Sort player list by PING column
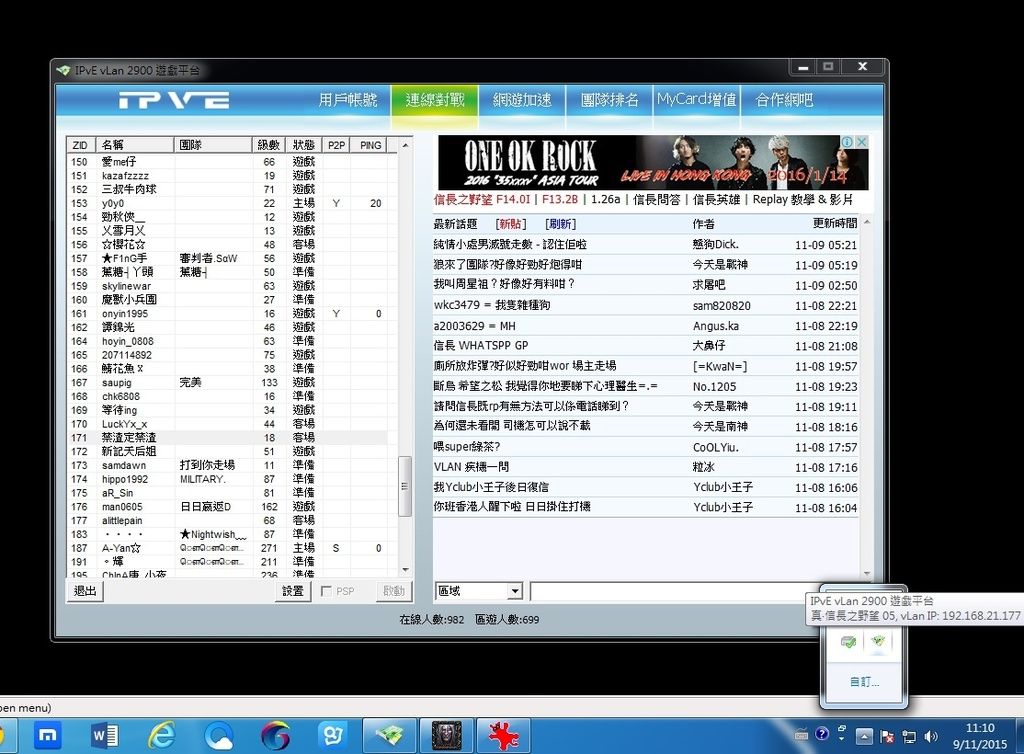The width and height of the screenshot is (1024, 754). (370, 145)
